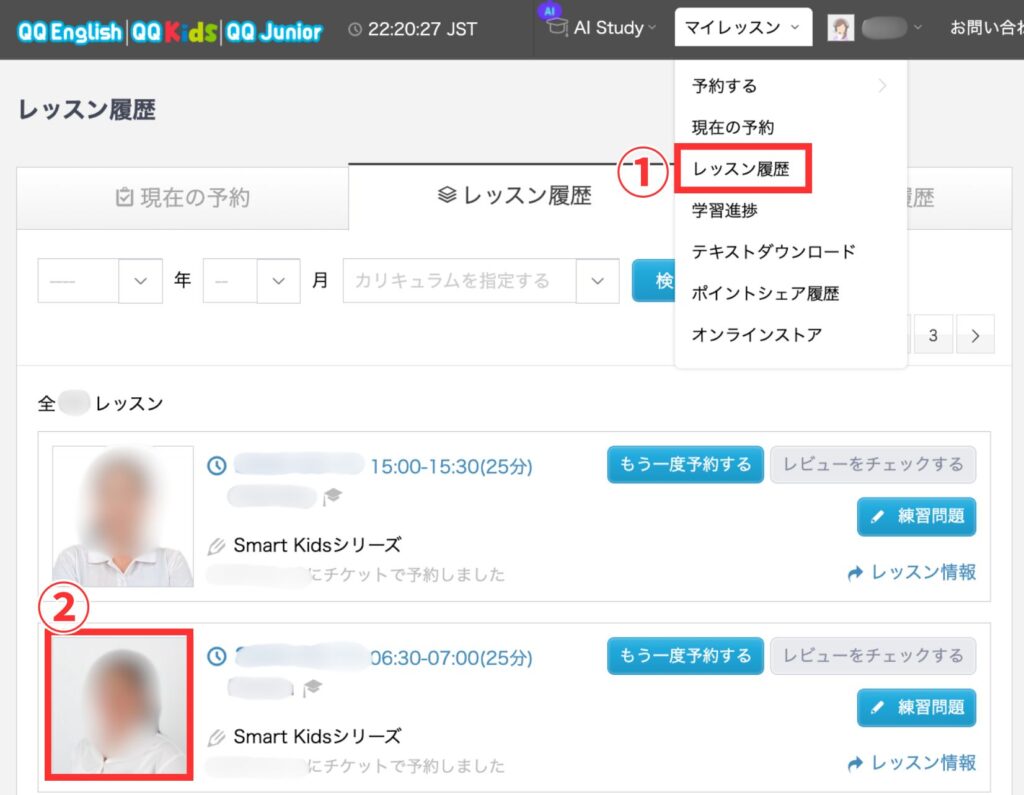
Task: Click the QQ English logo
Action: click(69, 30)
